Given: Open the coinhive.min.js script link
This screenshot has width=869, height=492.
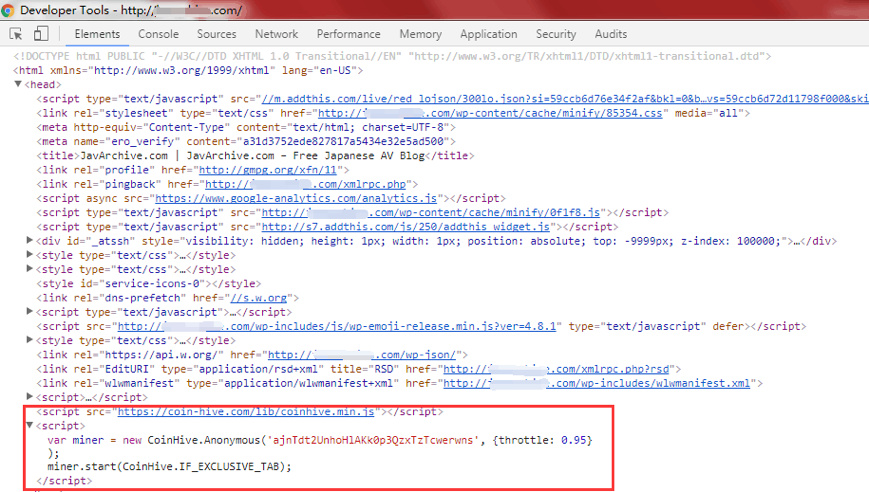Looking at the screenshot, I should pyautogui.click(x=246, y=412).
